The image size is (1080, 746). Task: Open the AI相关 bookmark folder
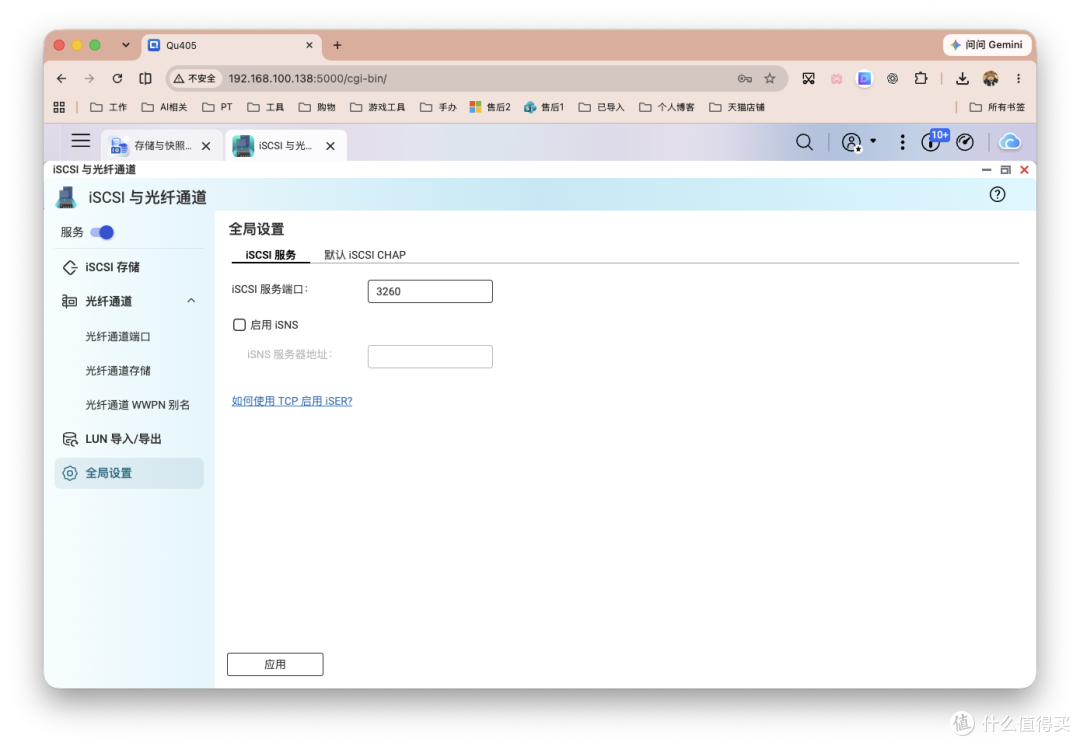tap(165, 107)
